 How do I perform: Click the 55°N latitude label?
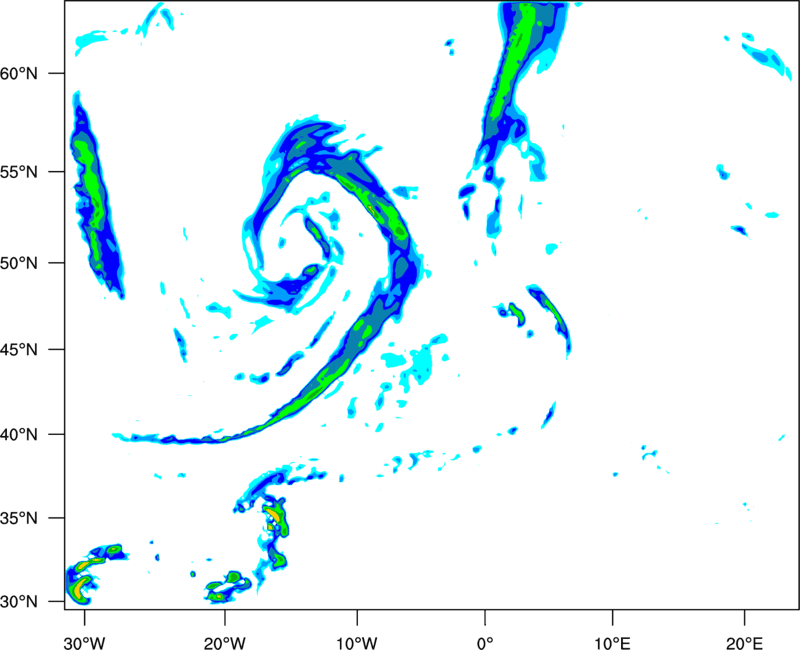(x=19, y=172)
